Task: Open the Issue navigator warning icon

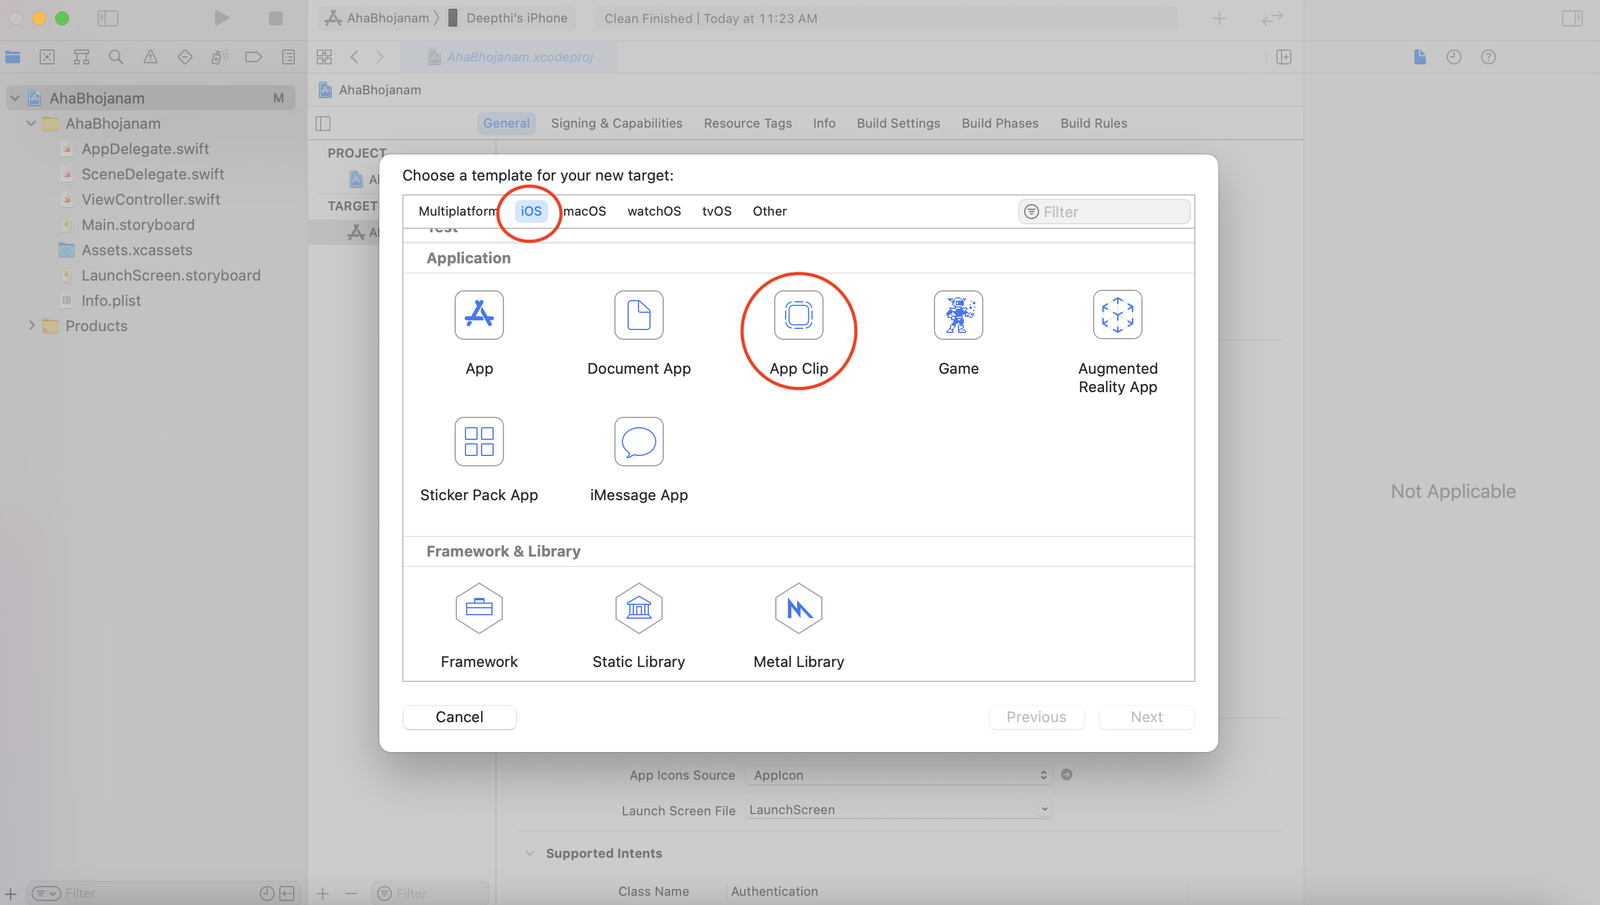Action: click(150, 57)
